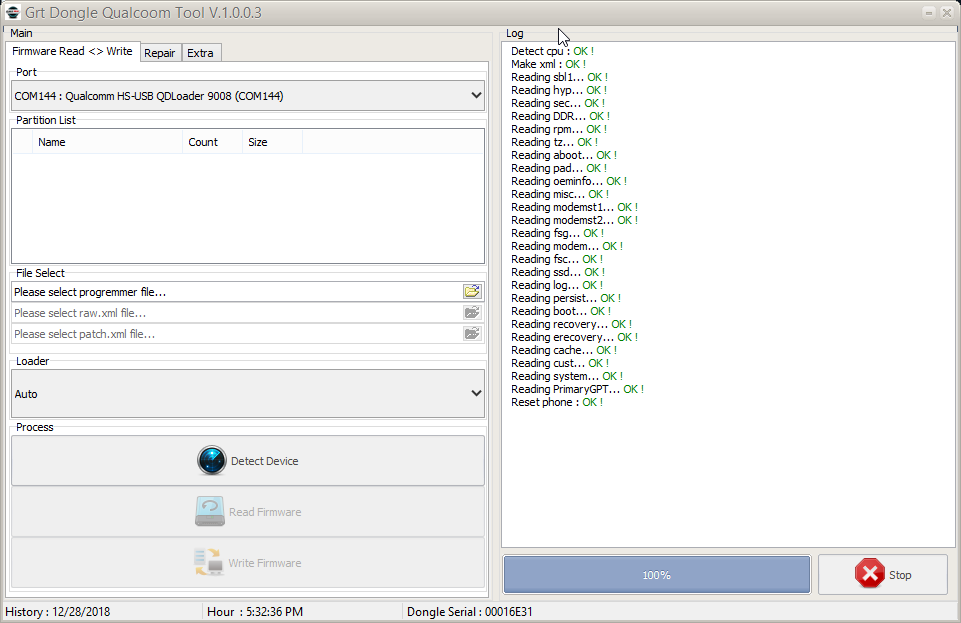Click patch.xml file browse folder icon
The image size is (961, 623).
(472, 333)
